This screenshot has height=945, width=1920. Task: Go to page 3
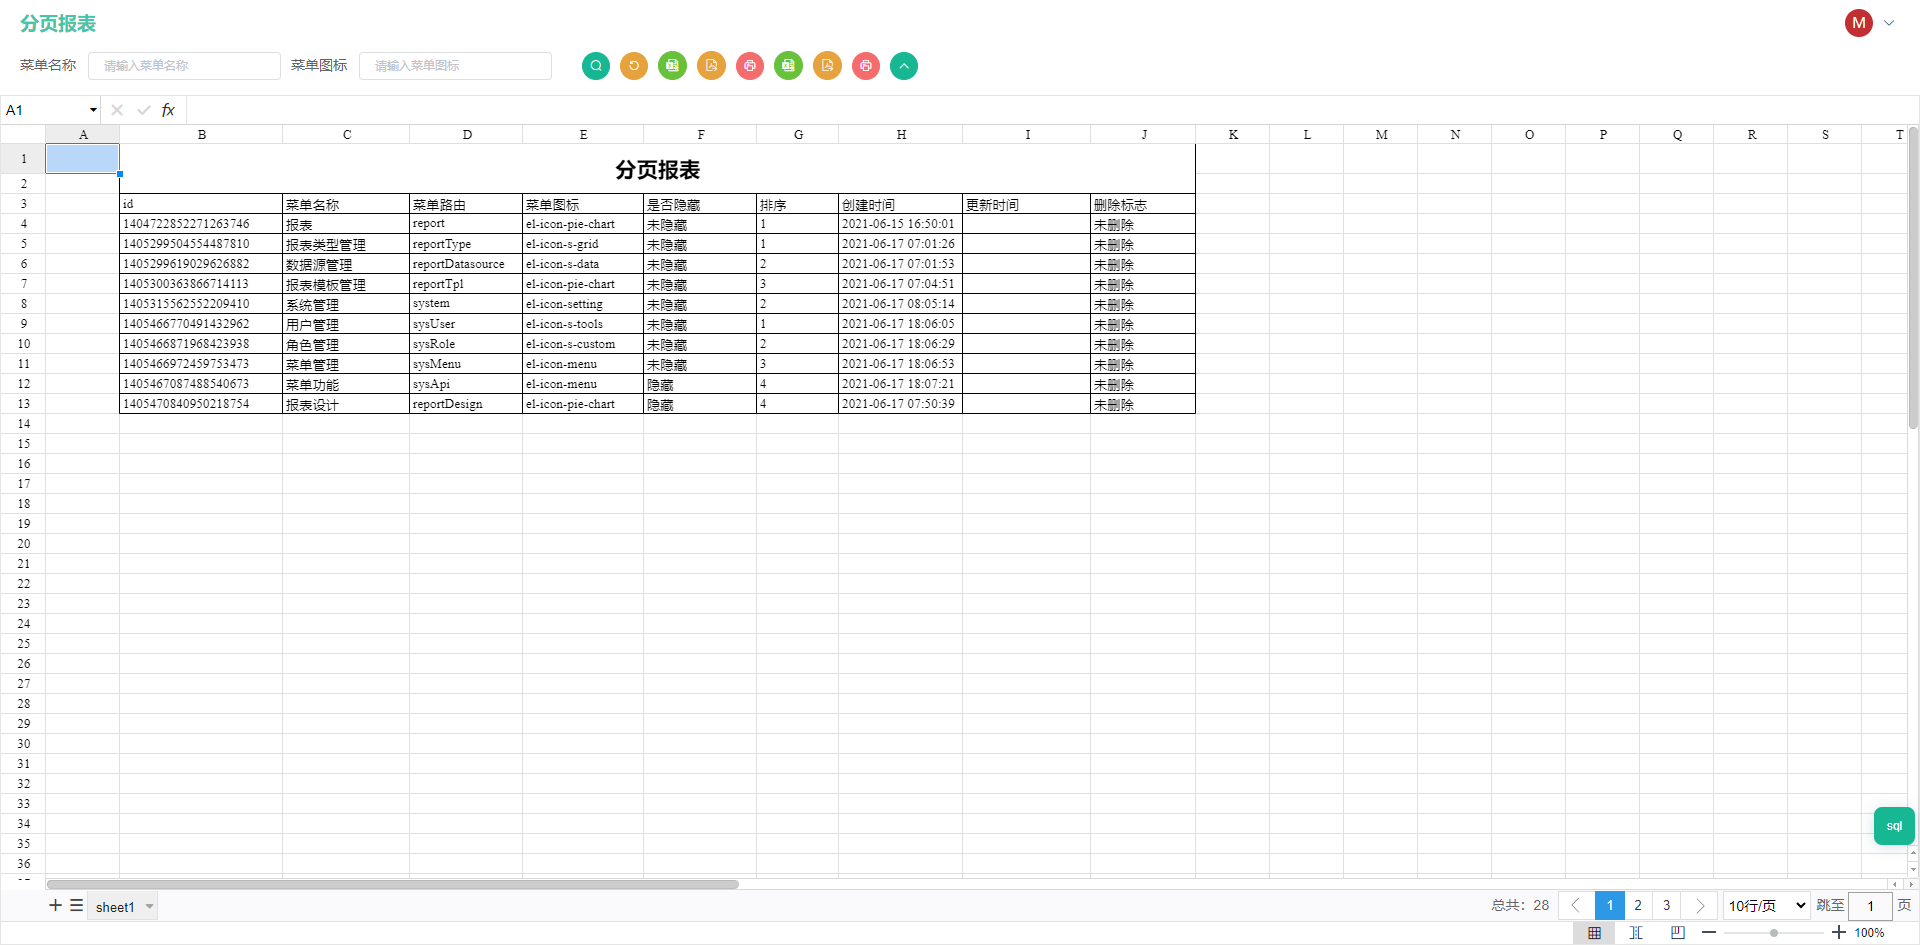click(x=1667, y=905)
